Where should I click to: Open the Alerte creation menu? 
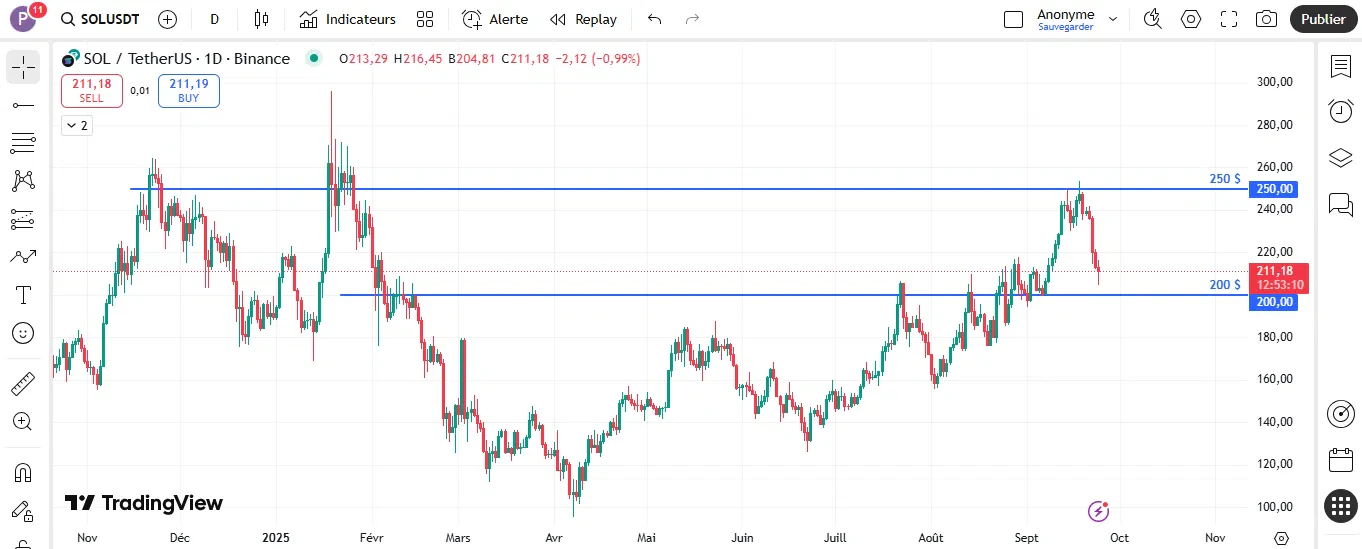[495, 19]
